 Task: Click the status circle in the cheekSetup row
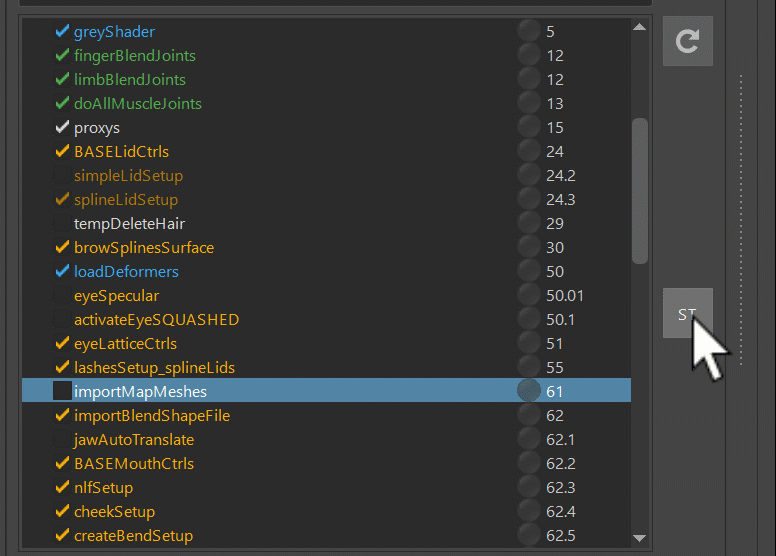(529, 511)
